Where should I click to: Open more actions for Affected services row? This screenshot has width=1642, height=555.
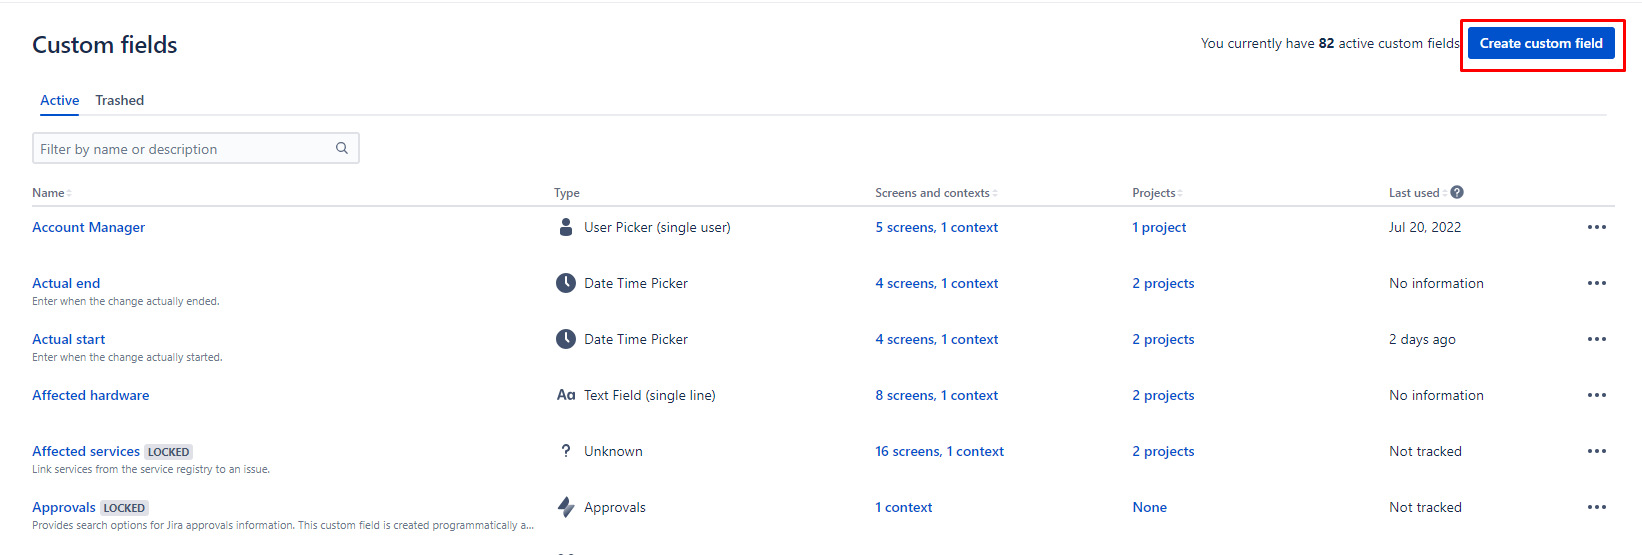pos(1596,451)
